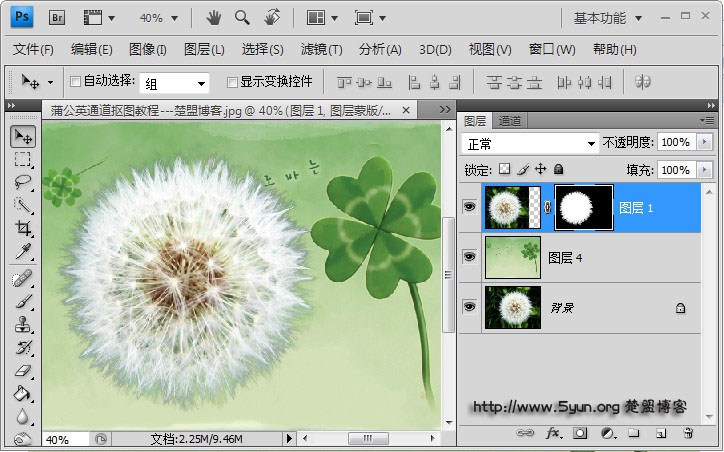Add a layer mask using panel button
This screenshot has width=724, height=452.
click(579, 433)
